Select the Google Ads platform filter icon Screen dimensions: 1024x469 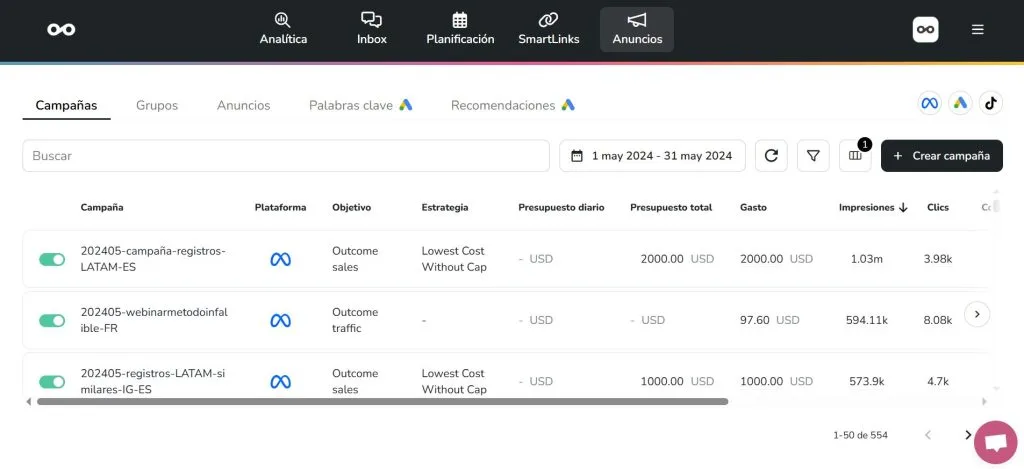point(960,103)
